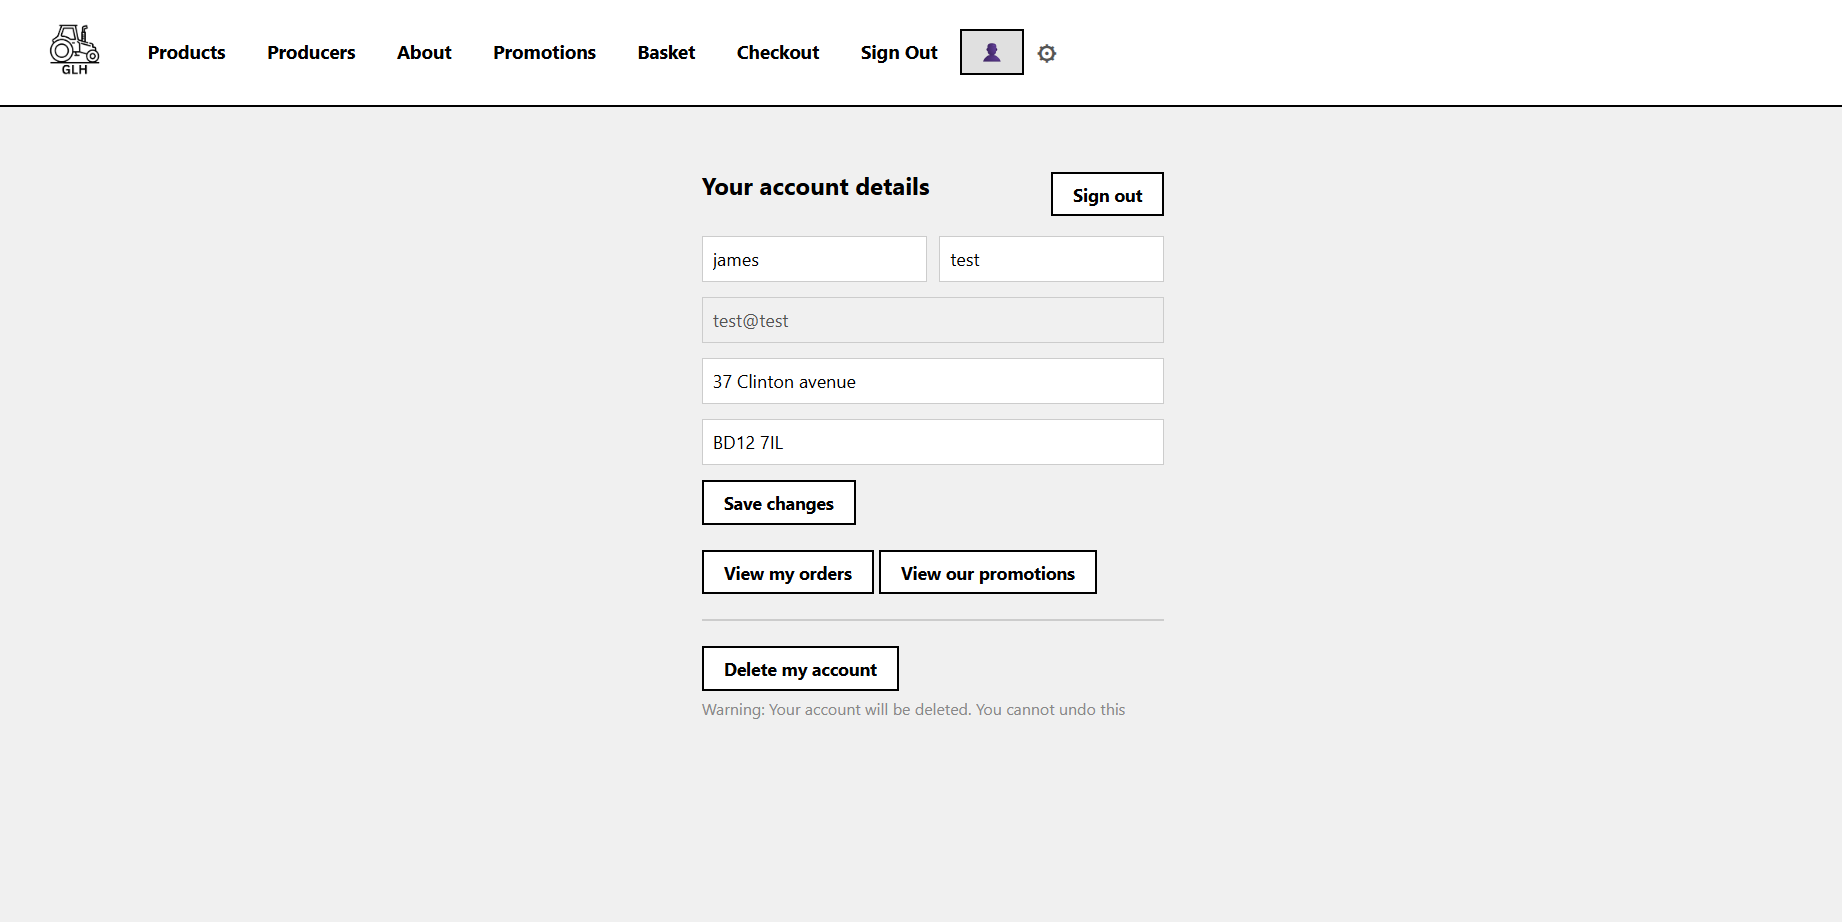This screenshot has width=1842, height=922.
Task: Click Delete my account button
Action: tap(800, 668)
